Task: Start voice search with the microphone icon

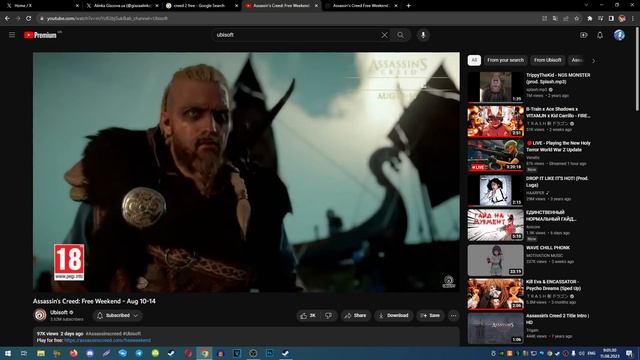Action: point(423,35)
